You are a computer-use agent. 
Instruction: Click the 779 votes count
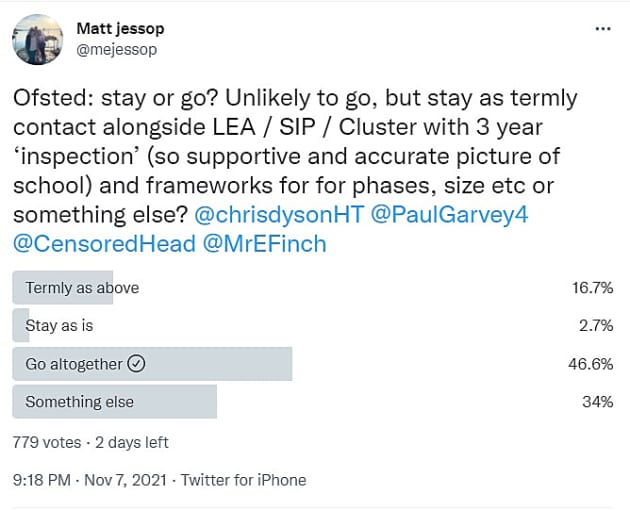[44, 441]
